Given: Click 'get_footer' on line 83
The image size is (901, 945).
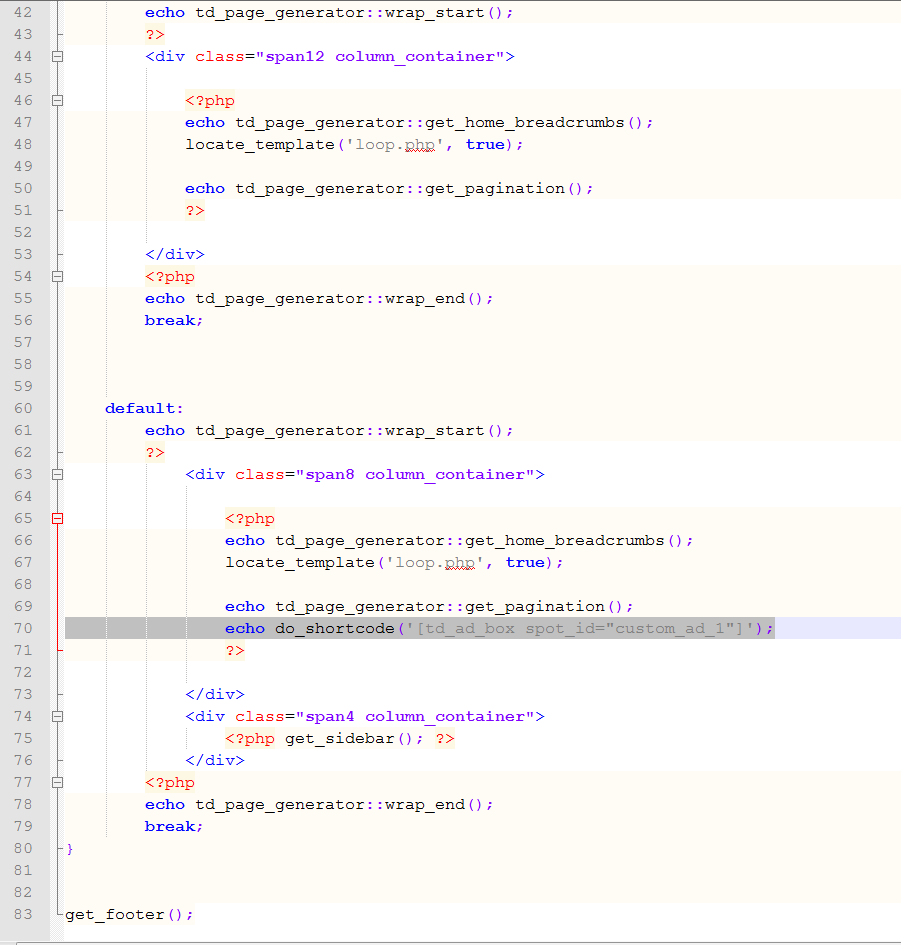Looking at the screenshot, I should click(x=115, y=915).
